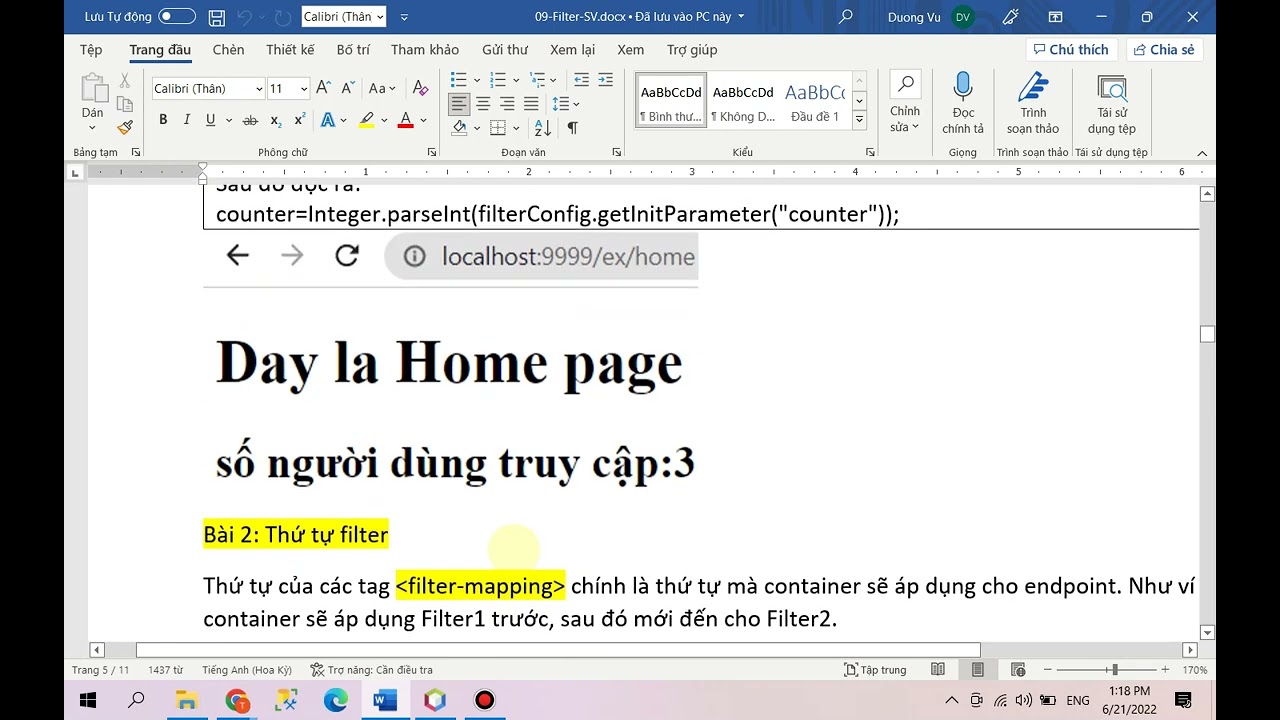Open Trình soạn thảo editor
This screenshot has width=1280, height=720.
click(1033, 103)
